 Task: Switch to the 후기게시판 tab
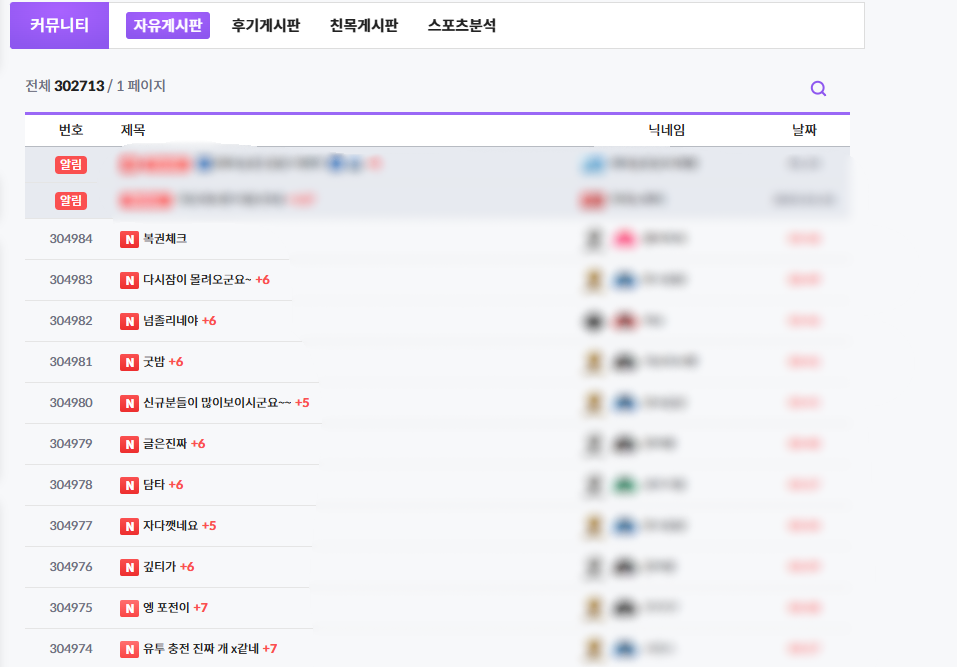pos(265,25)
